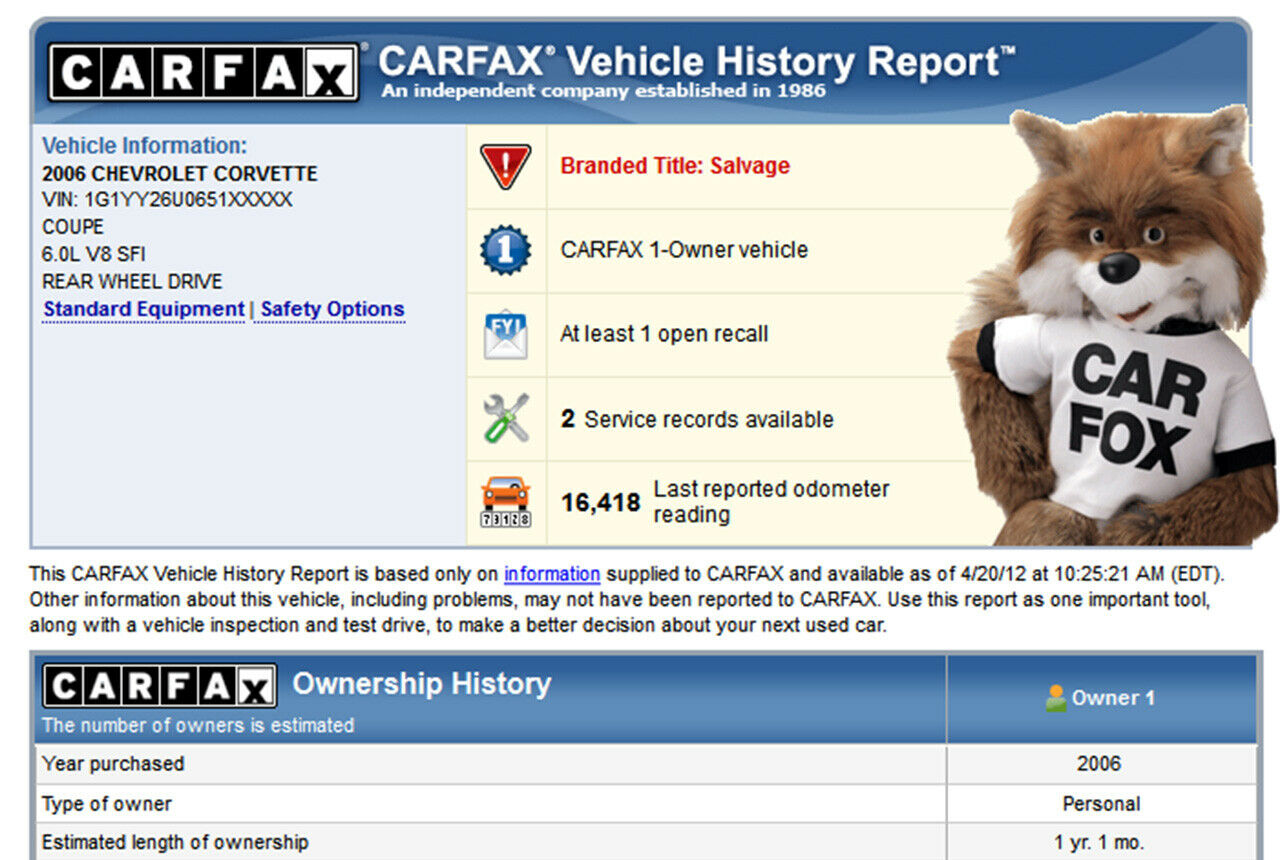Click the Car Fox mascot image
This screenshot has width=1280, height=860.
pos(1112,326)
